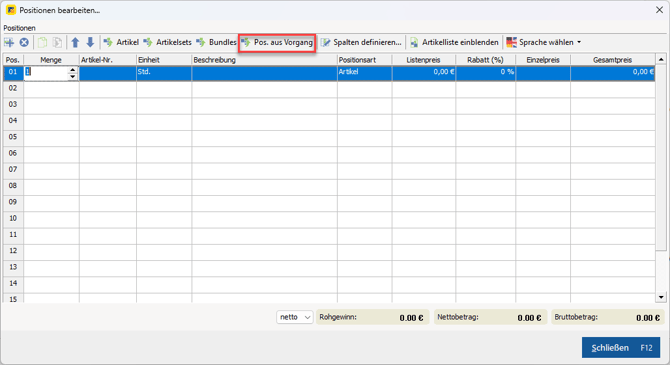
Task: Move position down with blue arrow
Action: coord(90,42)
